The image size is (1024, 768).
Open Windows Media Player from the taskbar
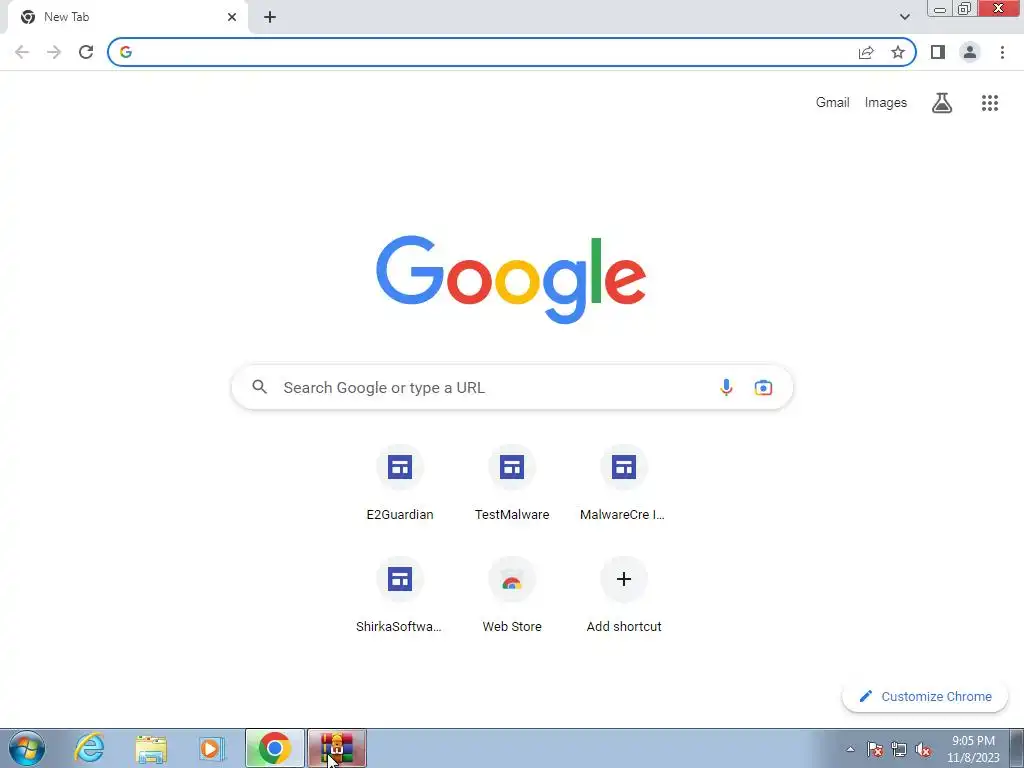[211, 748]
